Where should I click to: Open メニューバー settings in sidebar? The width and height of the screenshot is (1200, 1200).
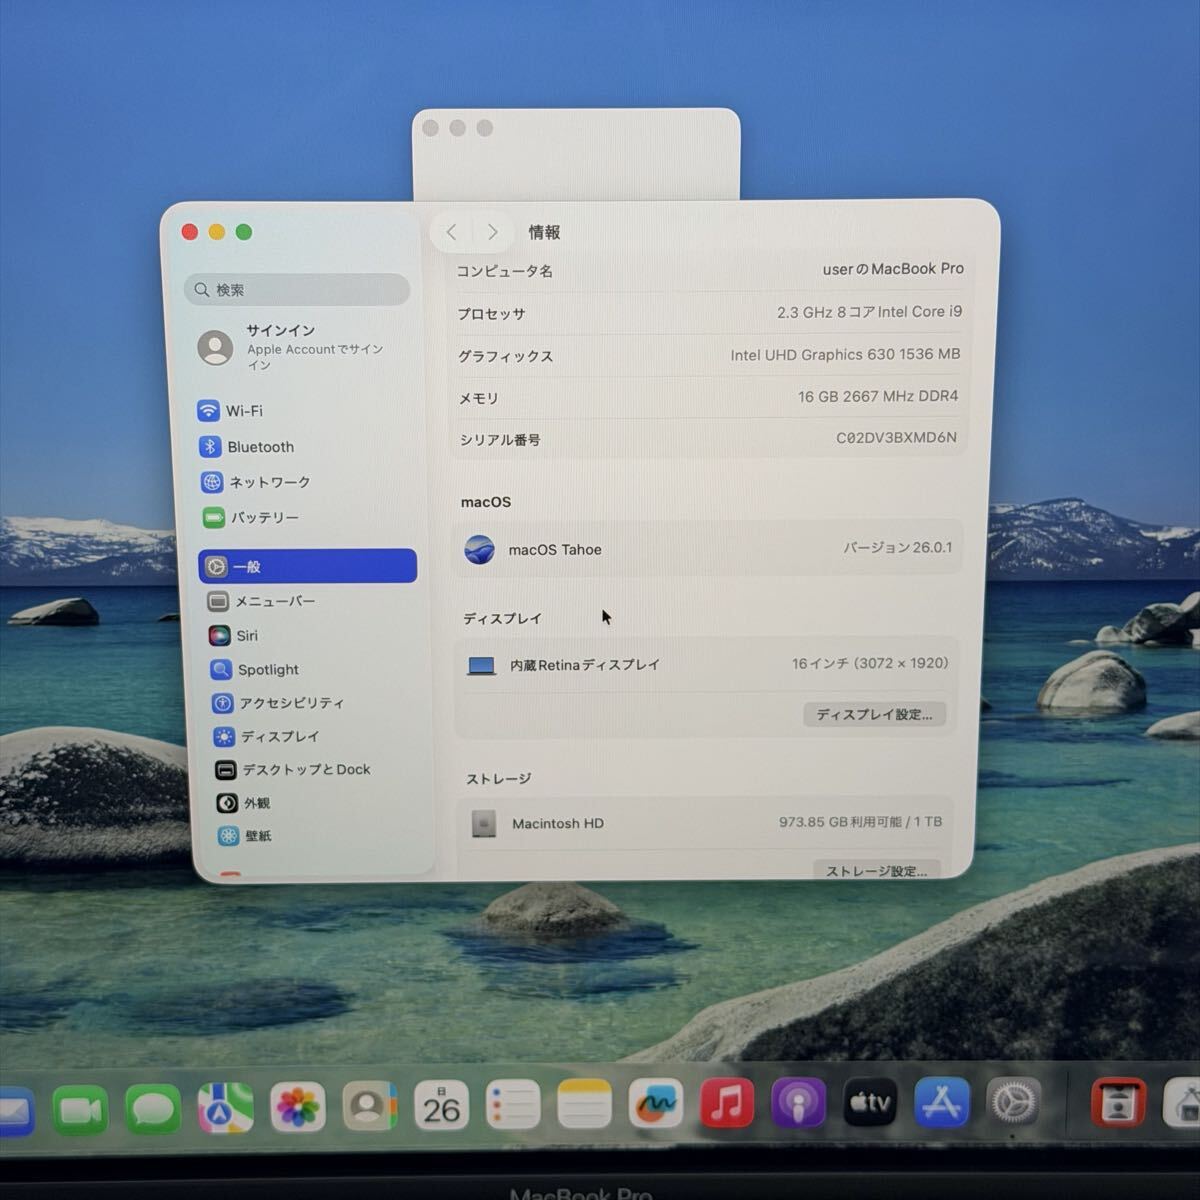(x=261, y=601)
